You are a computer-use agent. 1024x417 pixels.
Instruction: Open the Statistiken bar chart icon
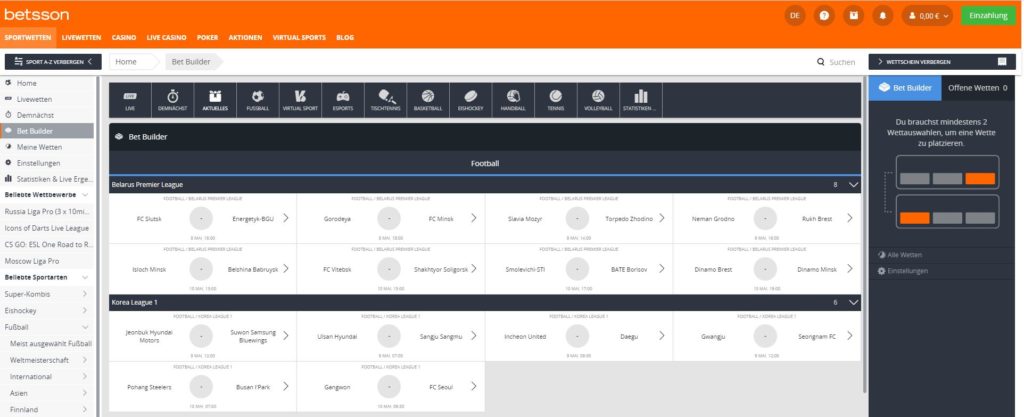coord(641,100)
